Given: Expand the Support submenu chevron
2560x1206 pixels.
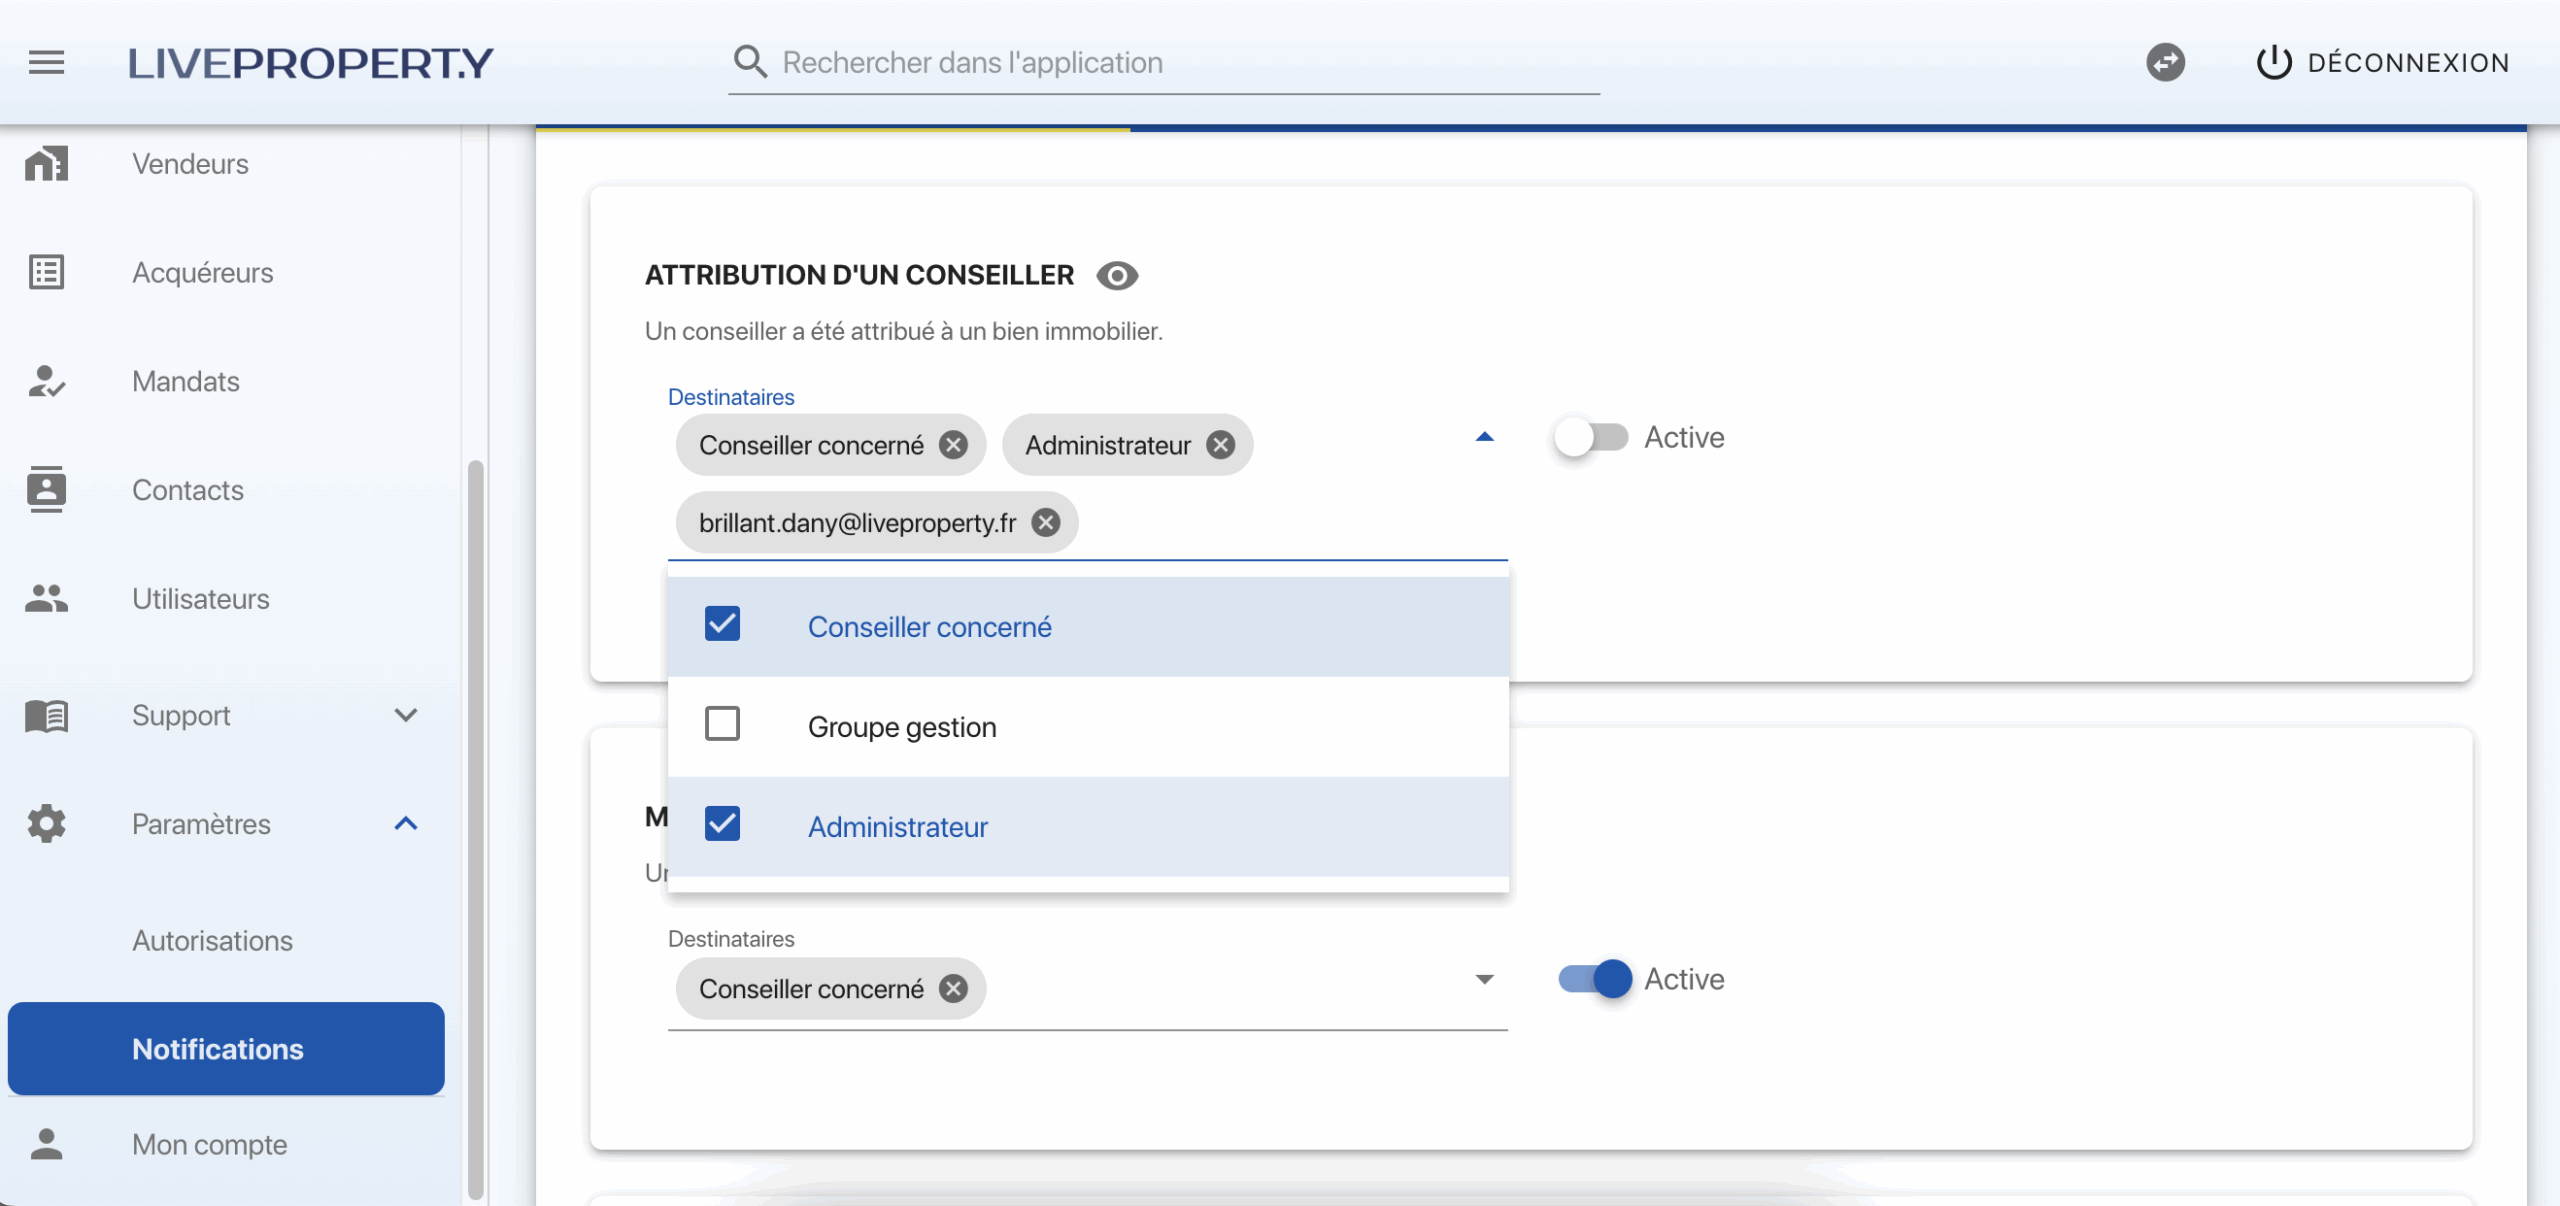Looking at the screenshot, I should pyautogui.click(x=405, y=715).
